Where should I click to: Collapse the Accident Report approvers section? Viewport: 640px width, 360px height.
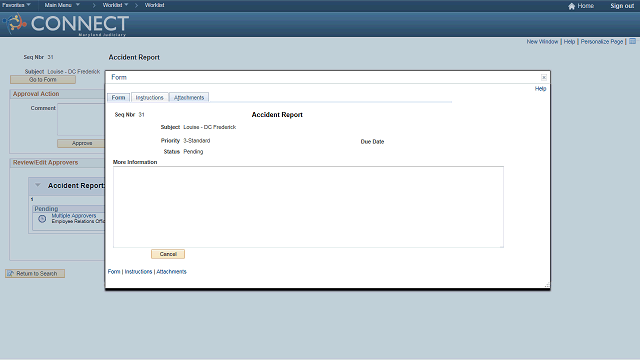38,185
